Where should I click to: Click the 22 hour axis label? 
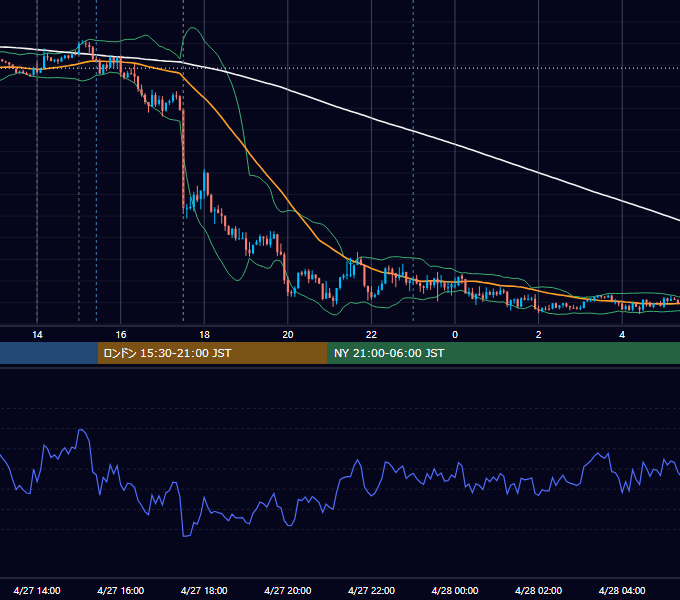tap(371, 335)
